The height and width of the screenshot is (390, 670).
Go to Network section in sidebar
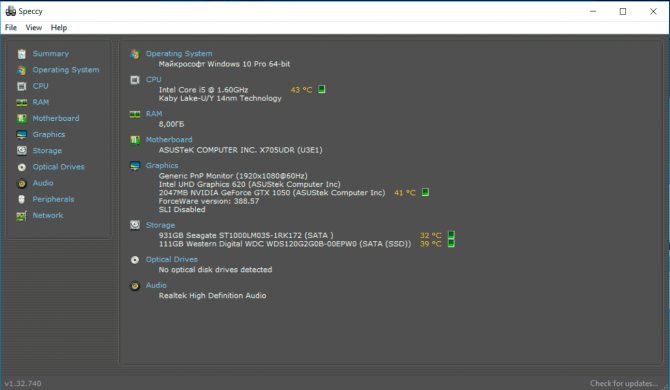click(x=48, y=216)
